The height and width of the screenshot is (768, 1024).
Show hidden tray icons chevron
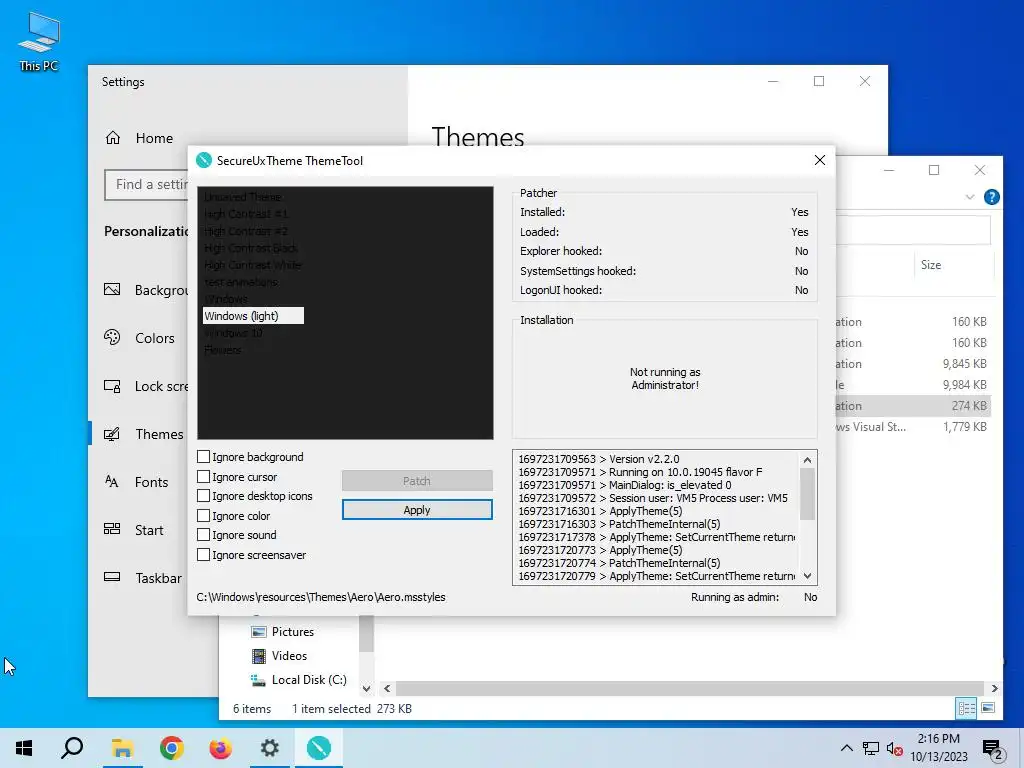[846, 748]
